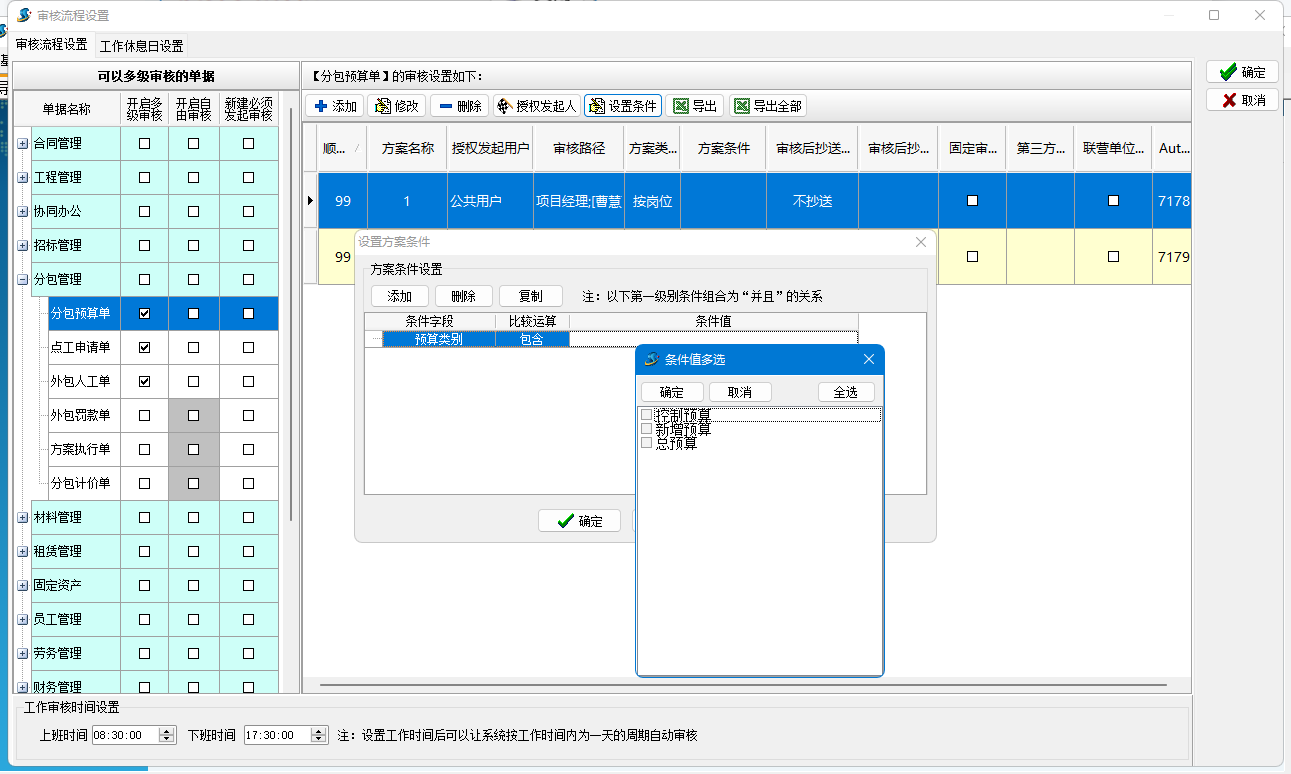The height and width of the screenshot is (774, 1291).
Task: Expand the 合同管理 tree node
Action: pyautogui.click(x=23, y=144)
